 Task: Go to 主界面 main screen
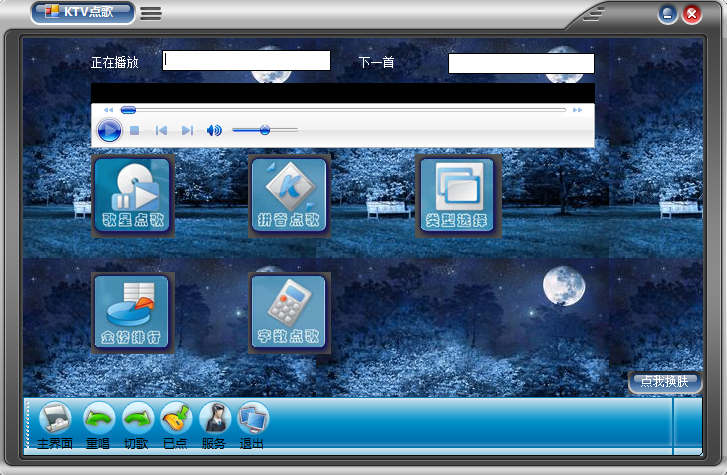[55, 426]
